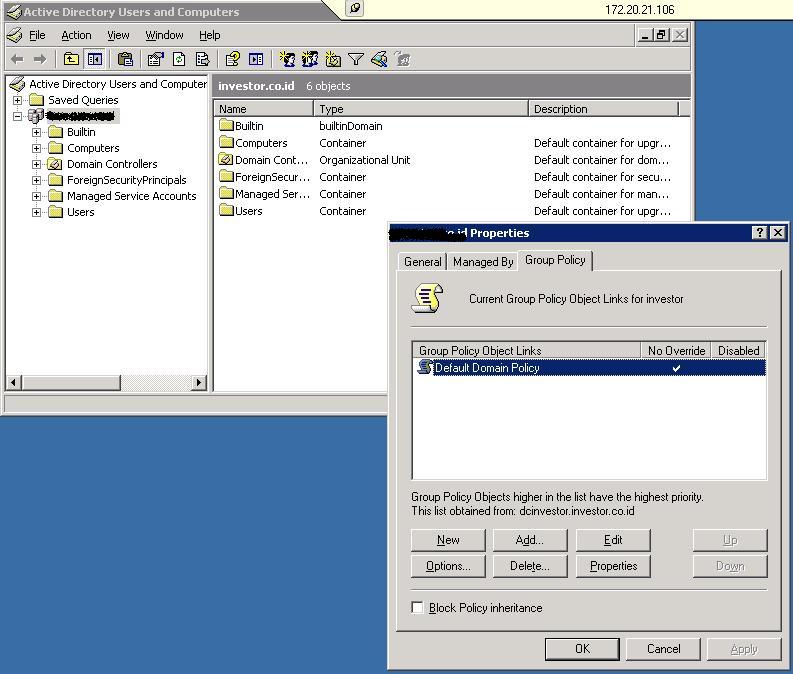Enable Block Policy inheritance checkbox

click(x=417, y=607)
